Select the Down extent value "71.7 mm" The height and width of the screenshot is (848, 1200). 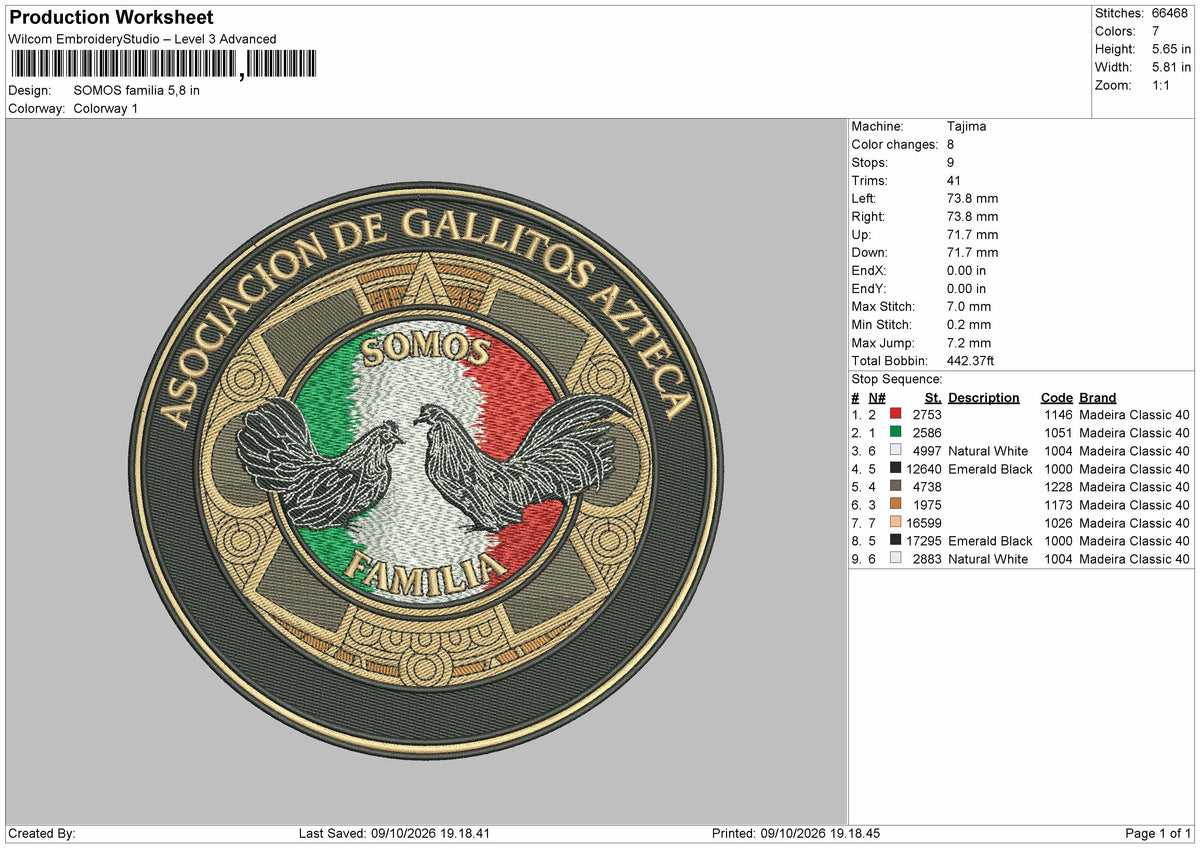point(972,253)
